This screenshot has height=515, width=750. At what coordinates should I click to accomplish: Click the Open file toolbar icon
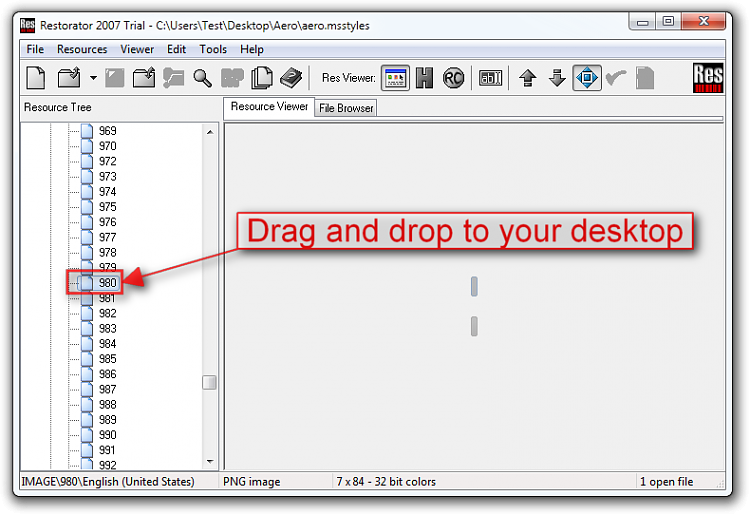(x=69, y=78)
